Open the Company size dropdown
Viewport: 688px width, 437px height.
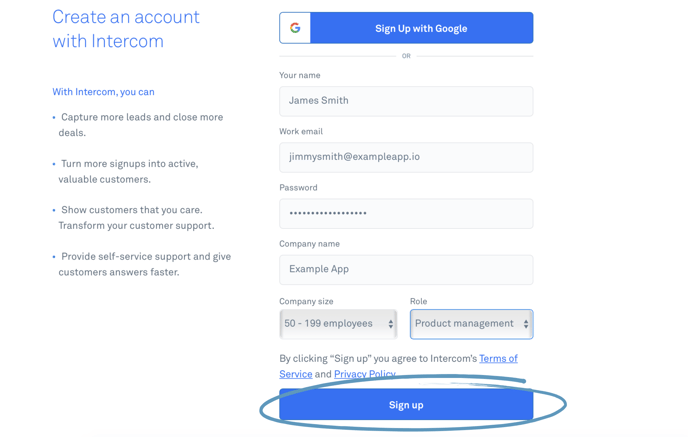338,324
